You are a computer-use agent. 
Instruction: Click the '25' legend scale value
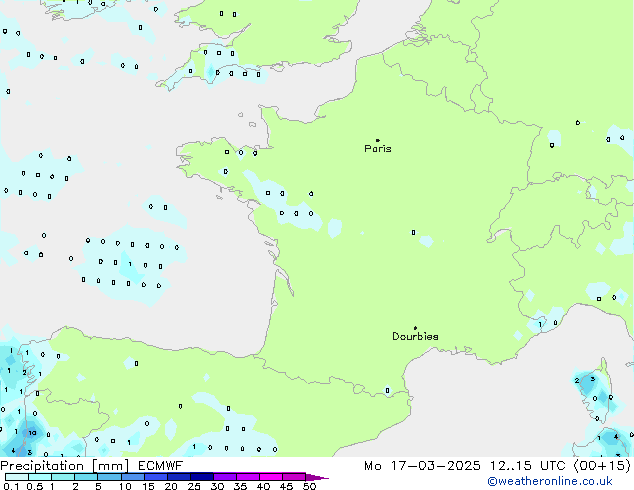click(194, 486)
